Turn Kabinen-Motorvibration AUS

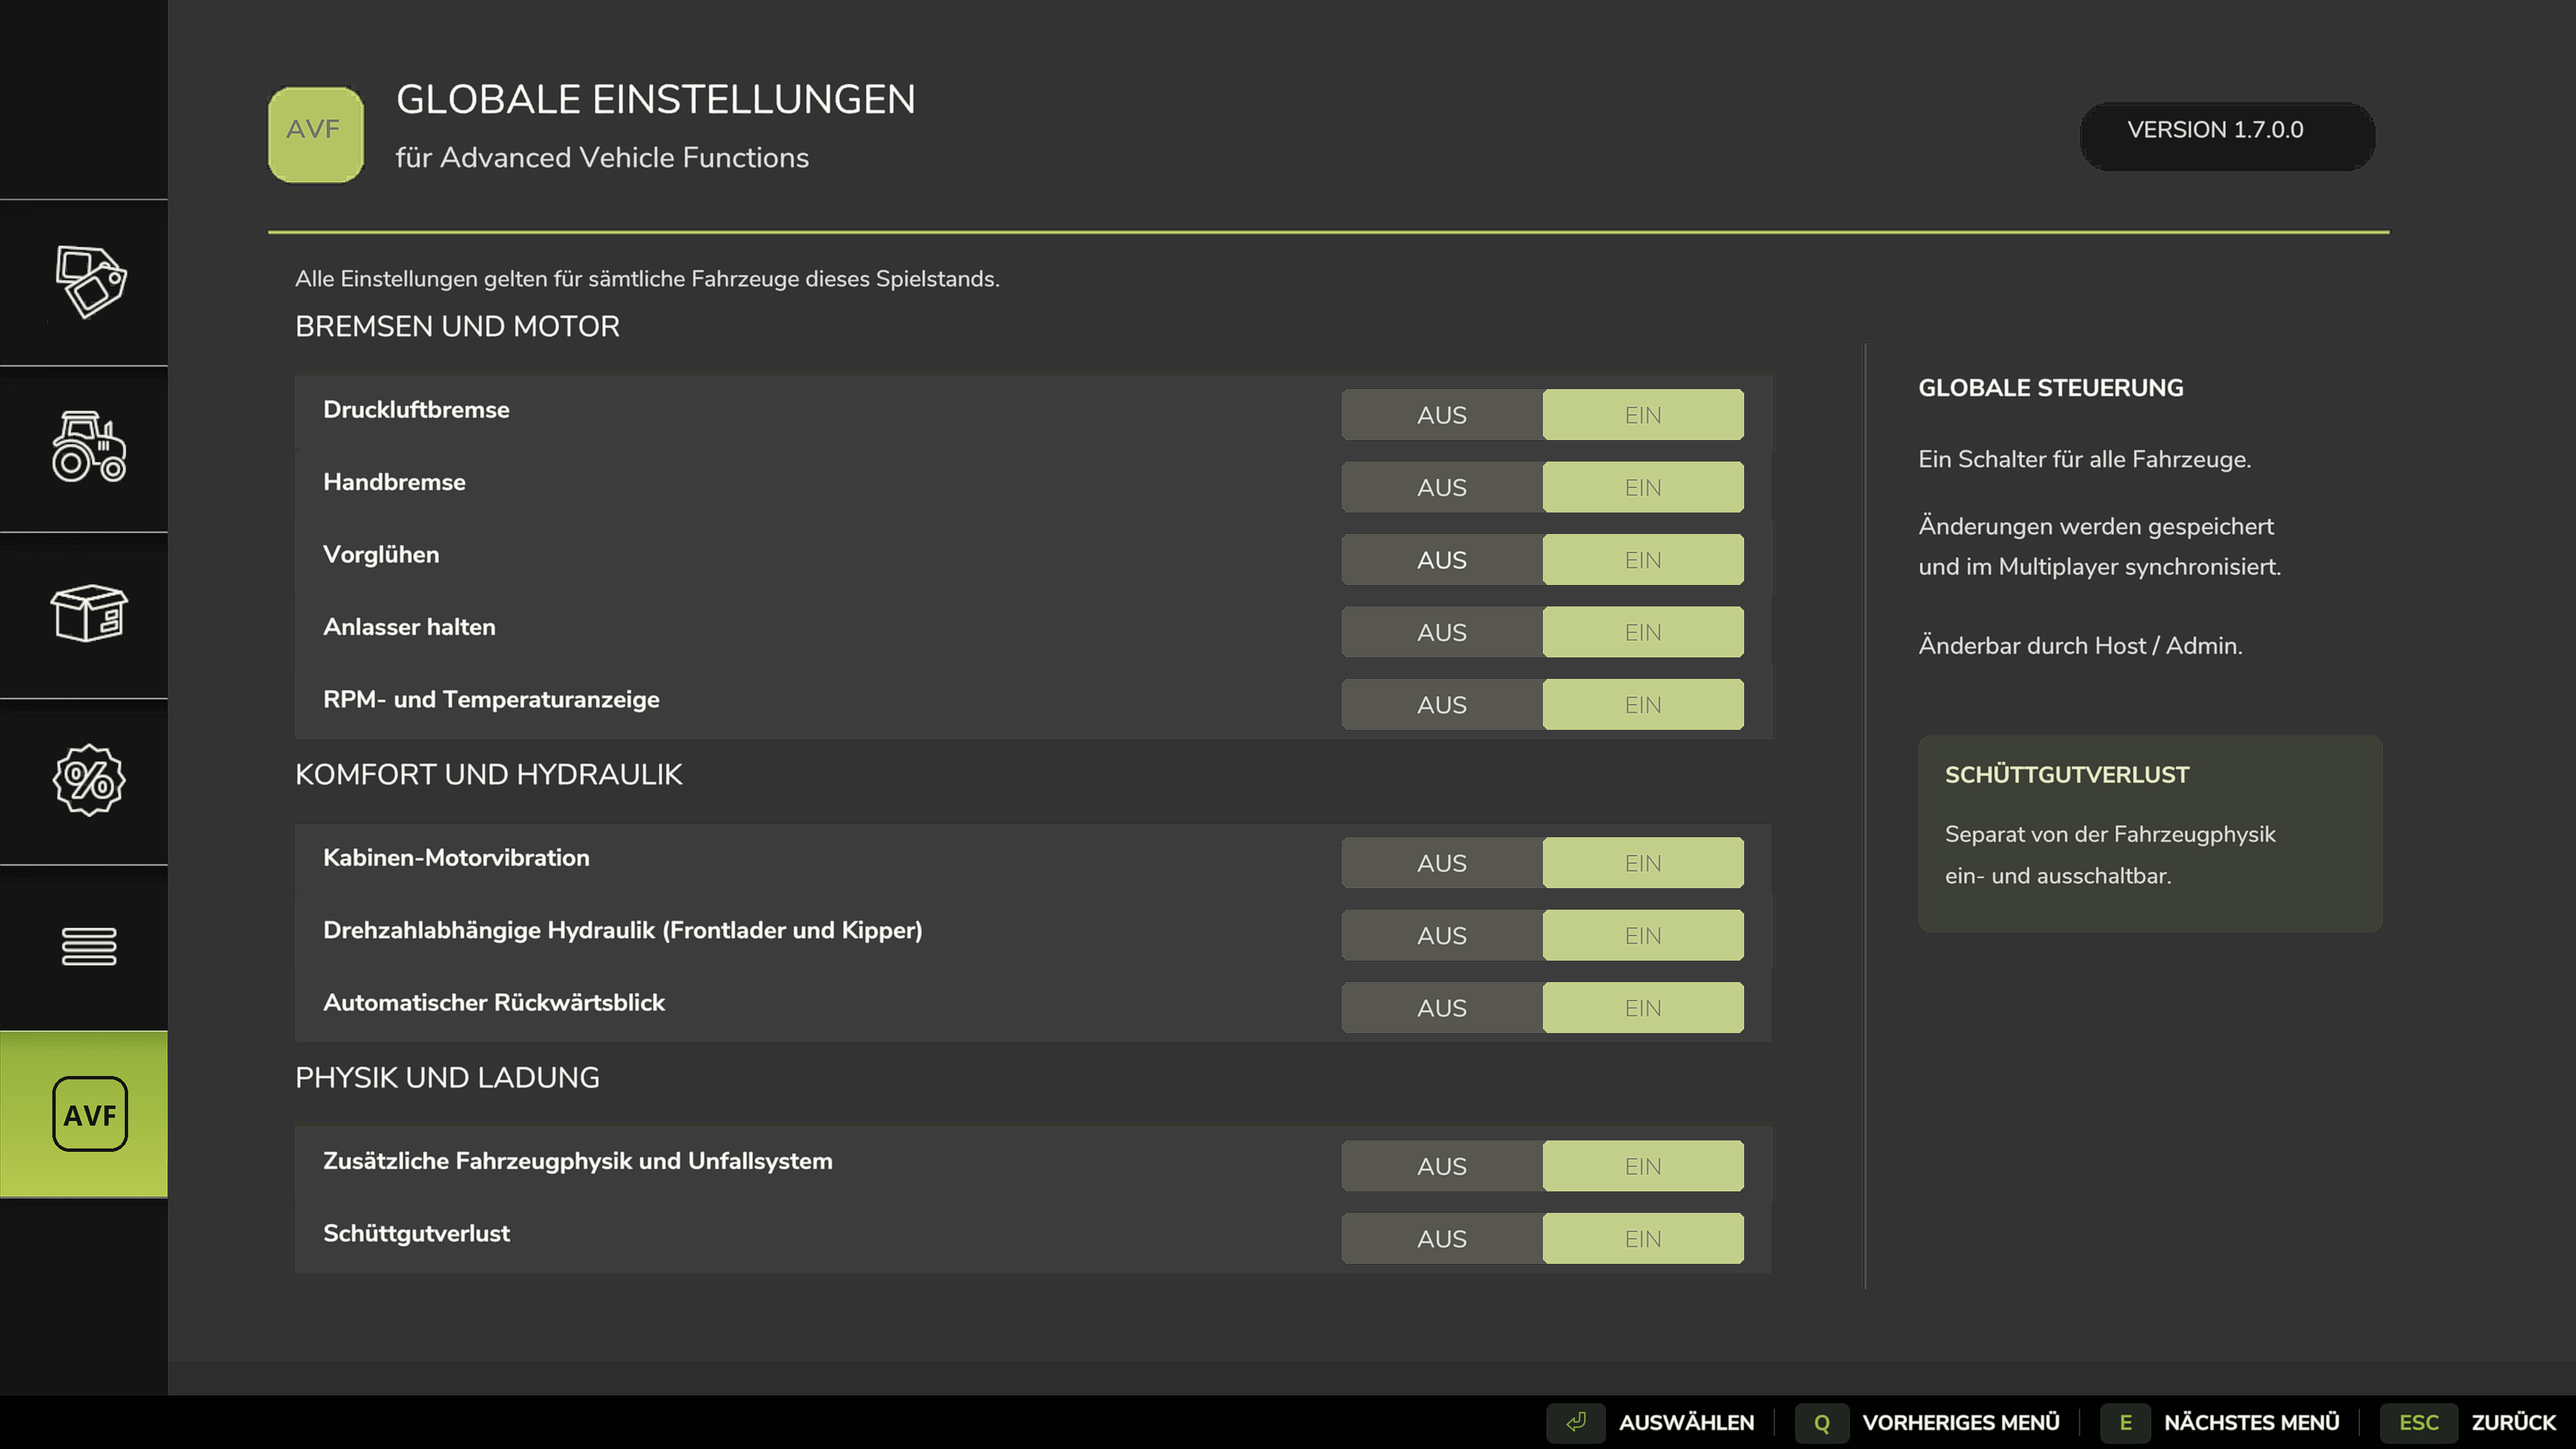tap(1442, 863)
